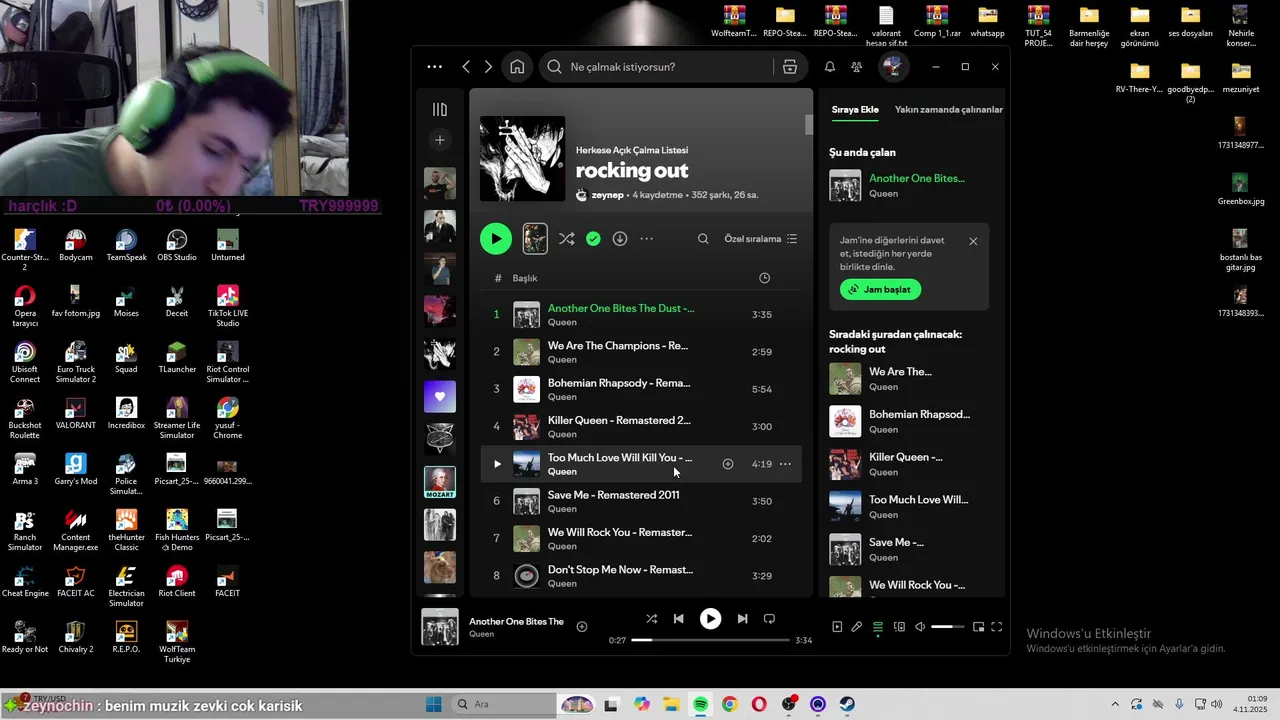Play the rocking out playlist with green button
1280x720 pixels.
[496, 239]
